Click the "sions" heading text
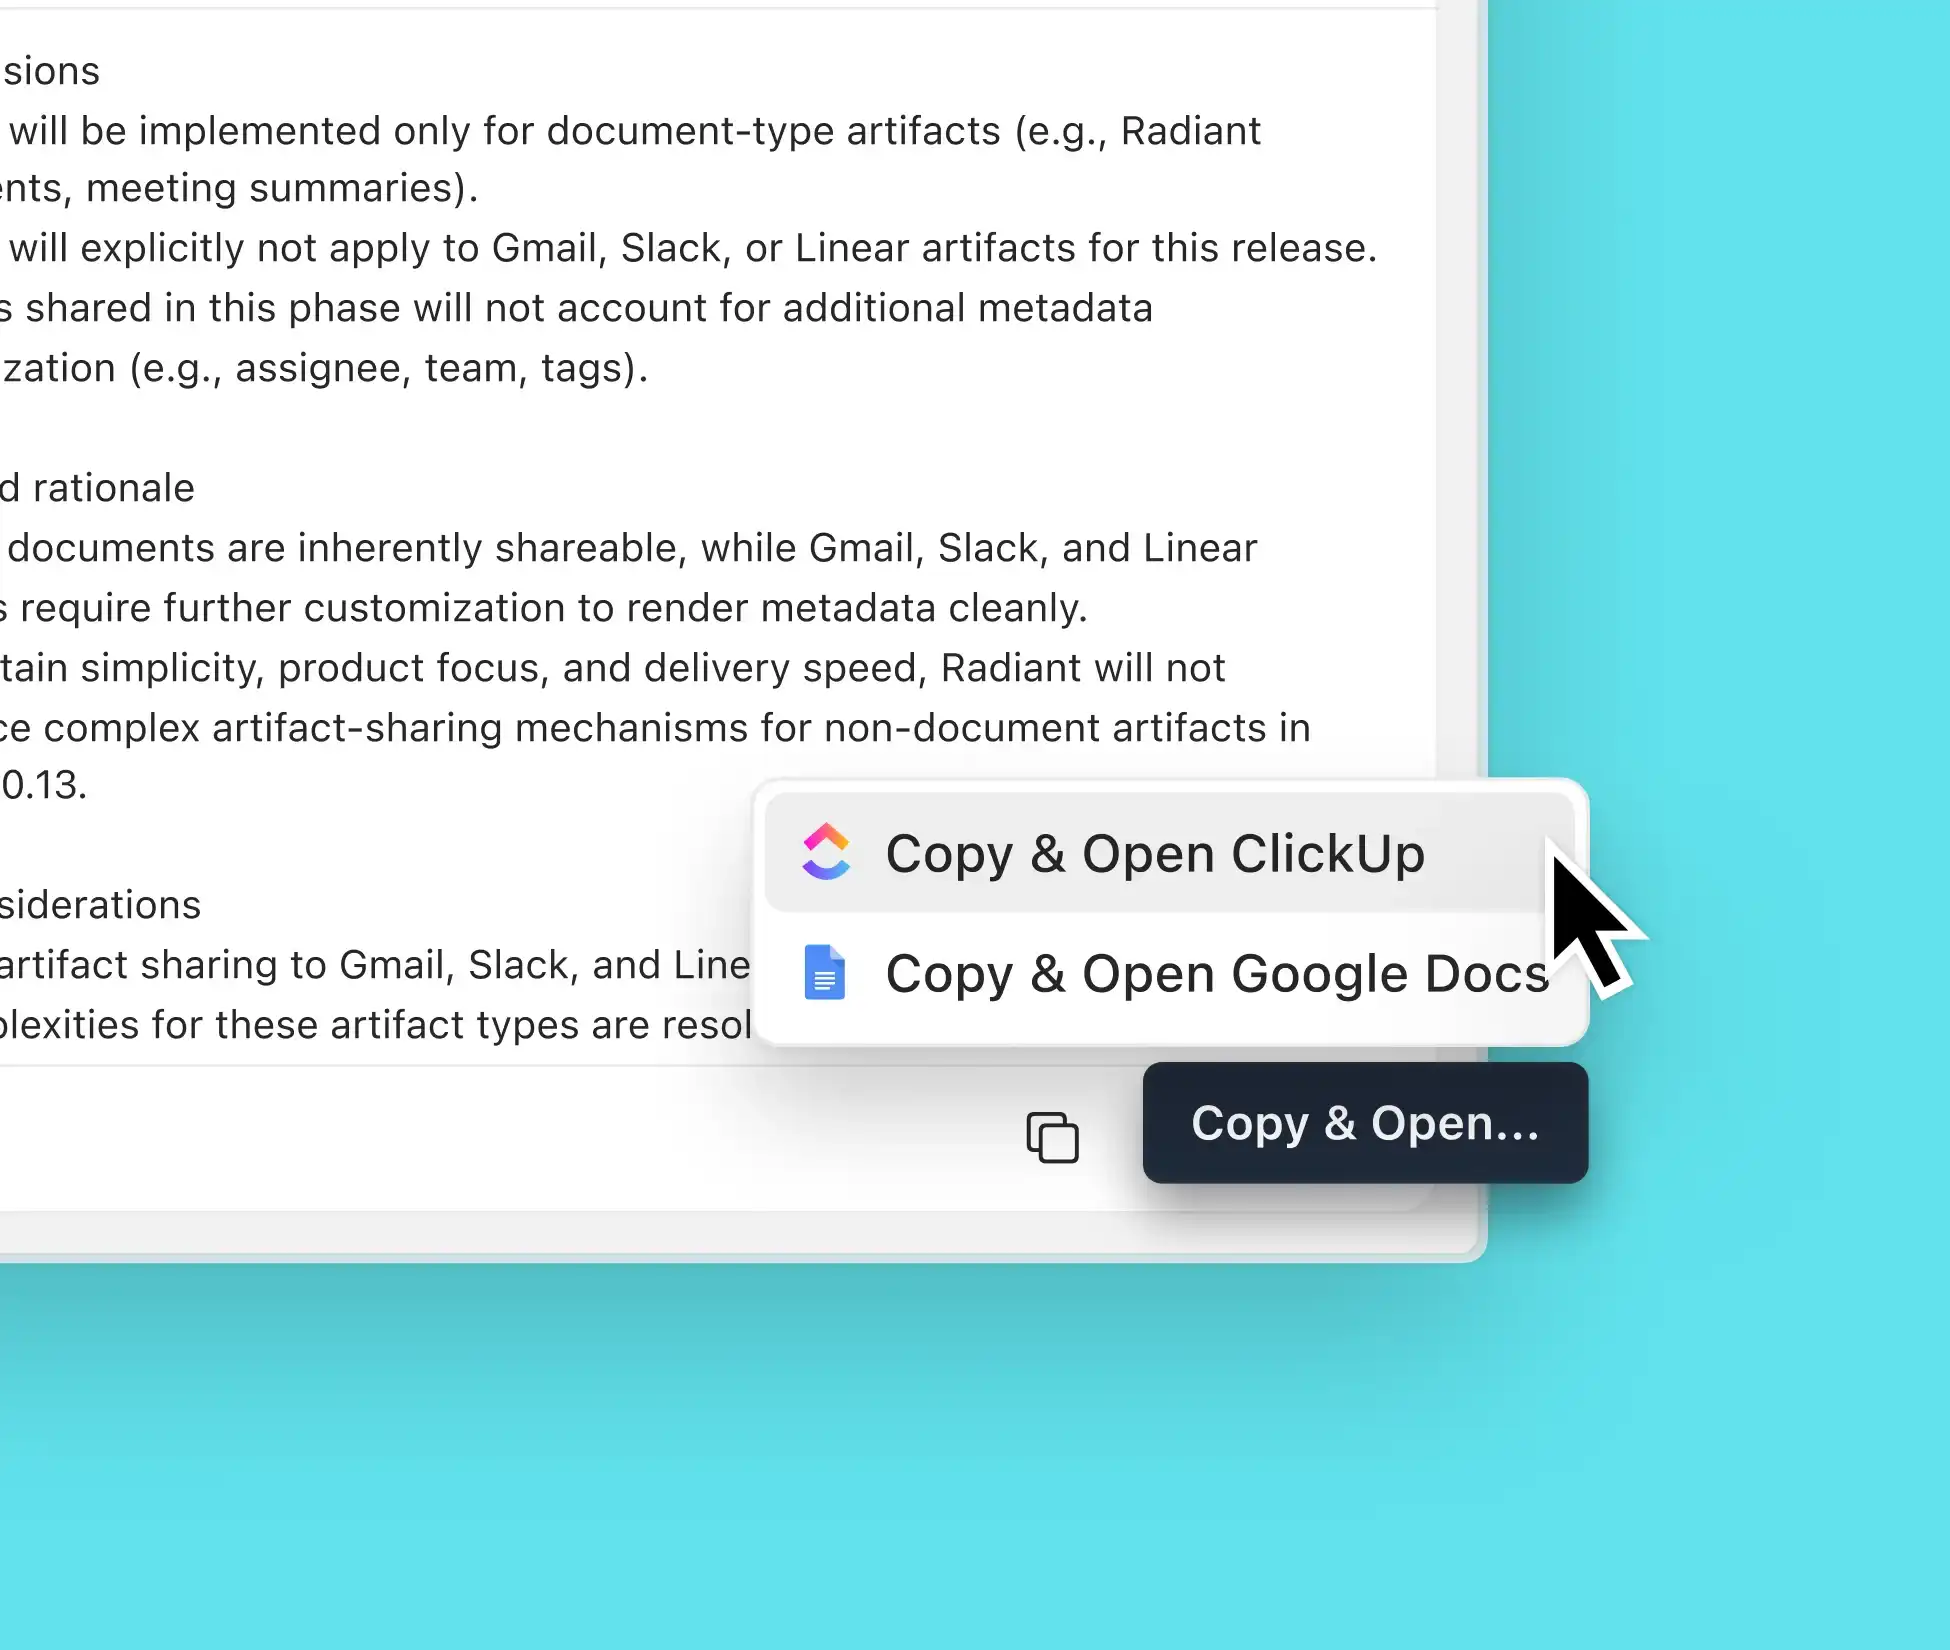Image resolution: width=1950 pixels, height=1650 pixels. (51, 71)
